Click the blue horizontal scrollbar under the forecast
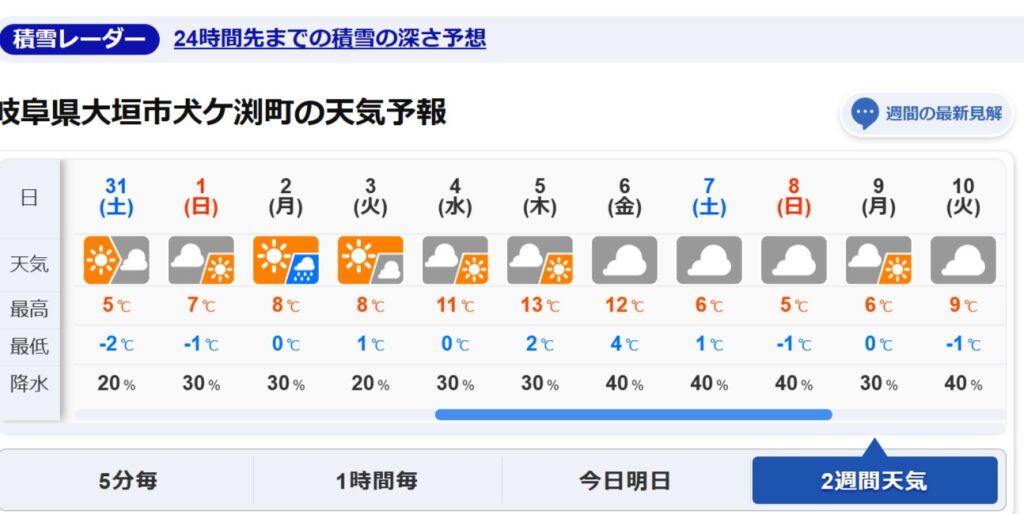Screen dimensions: 1024x514 (633, 414)
